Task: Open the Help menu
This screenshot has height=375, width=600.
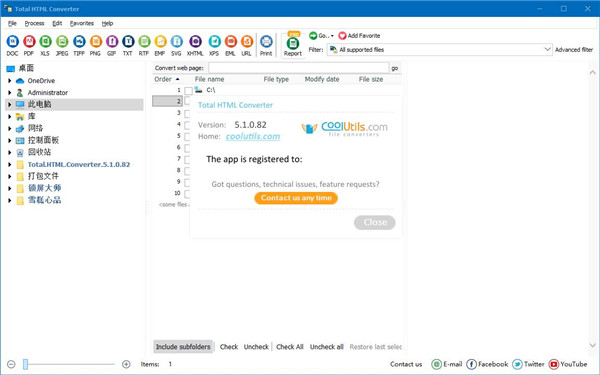Action: click(x=108, y=23)
